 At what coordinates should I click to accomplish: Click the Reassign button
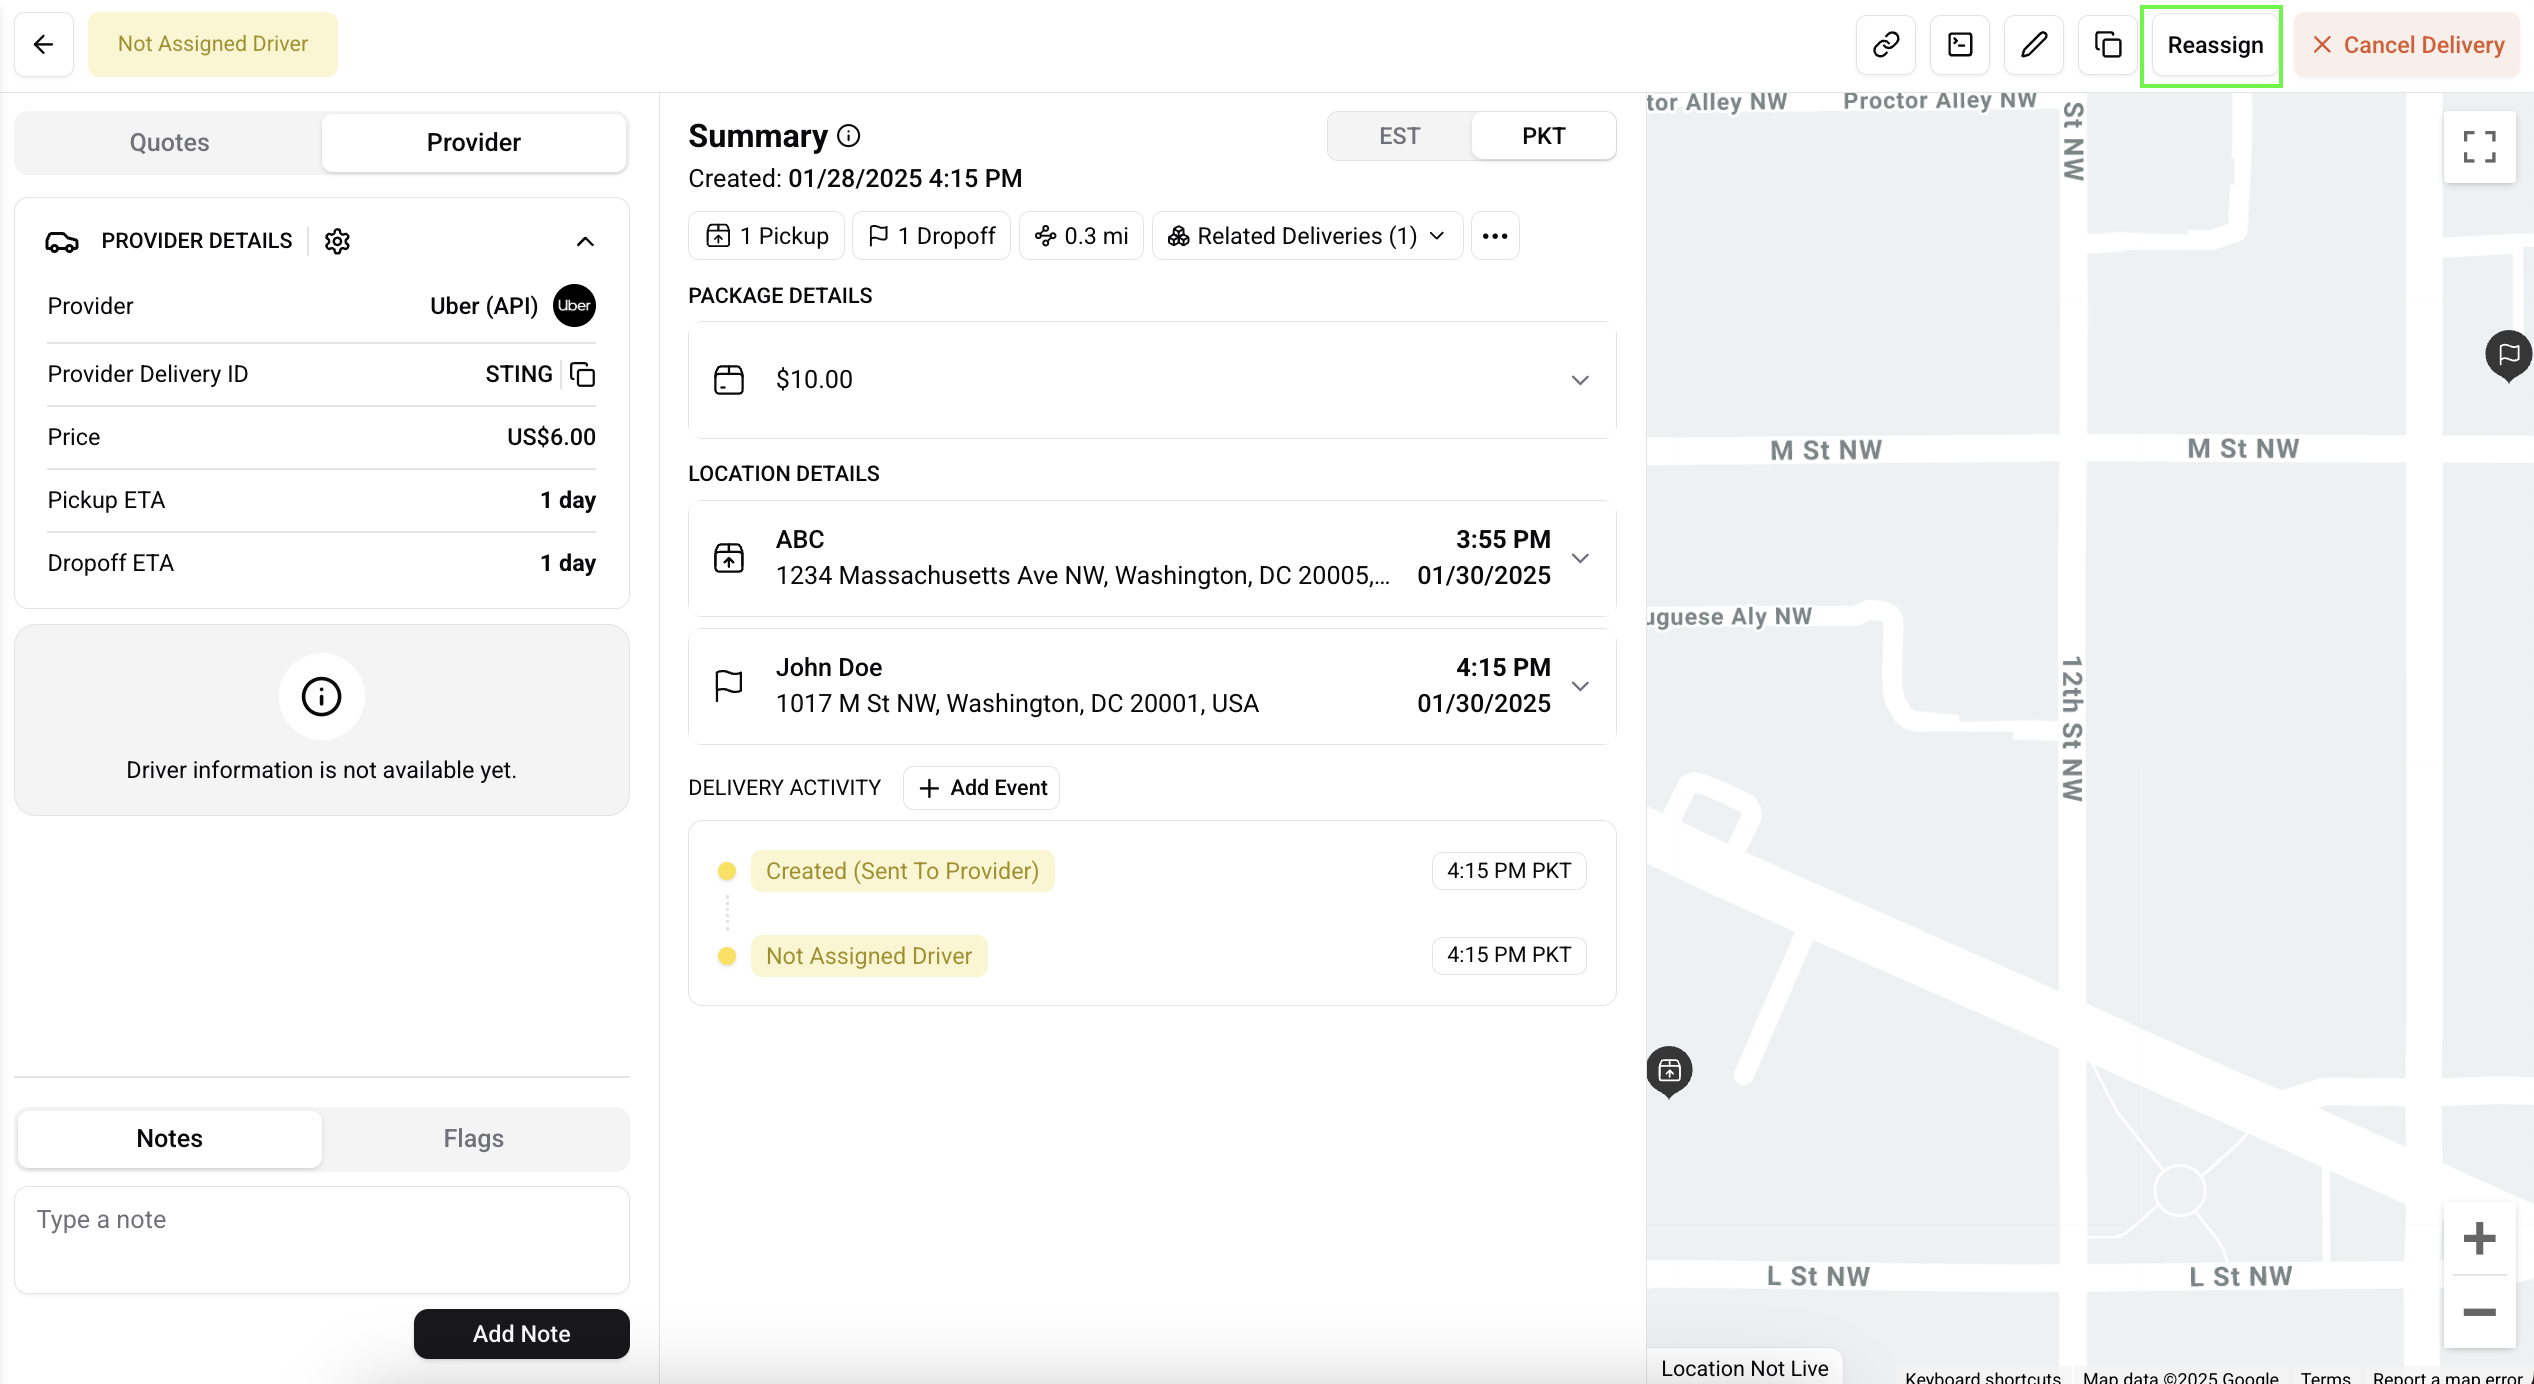point(2214,45)
